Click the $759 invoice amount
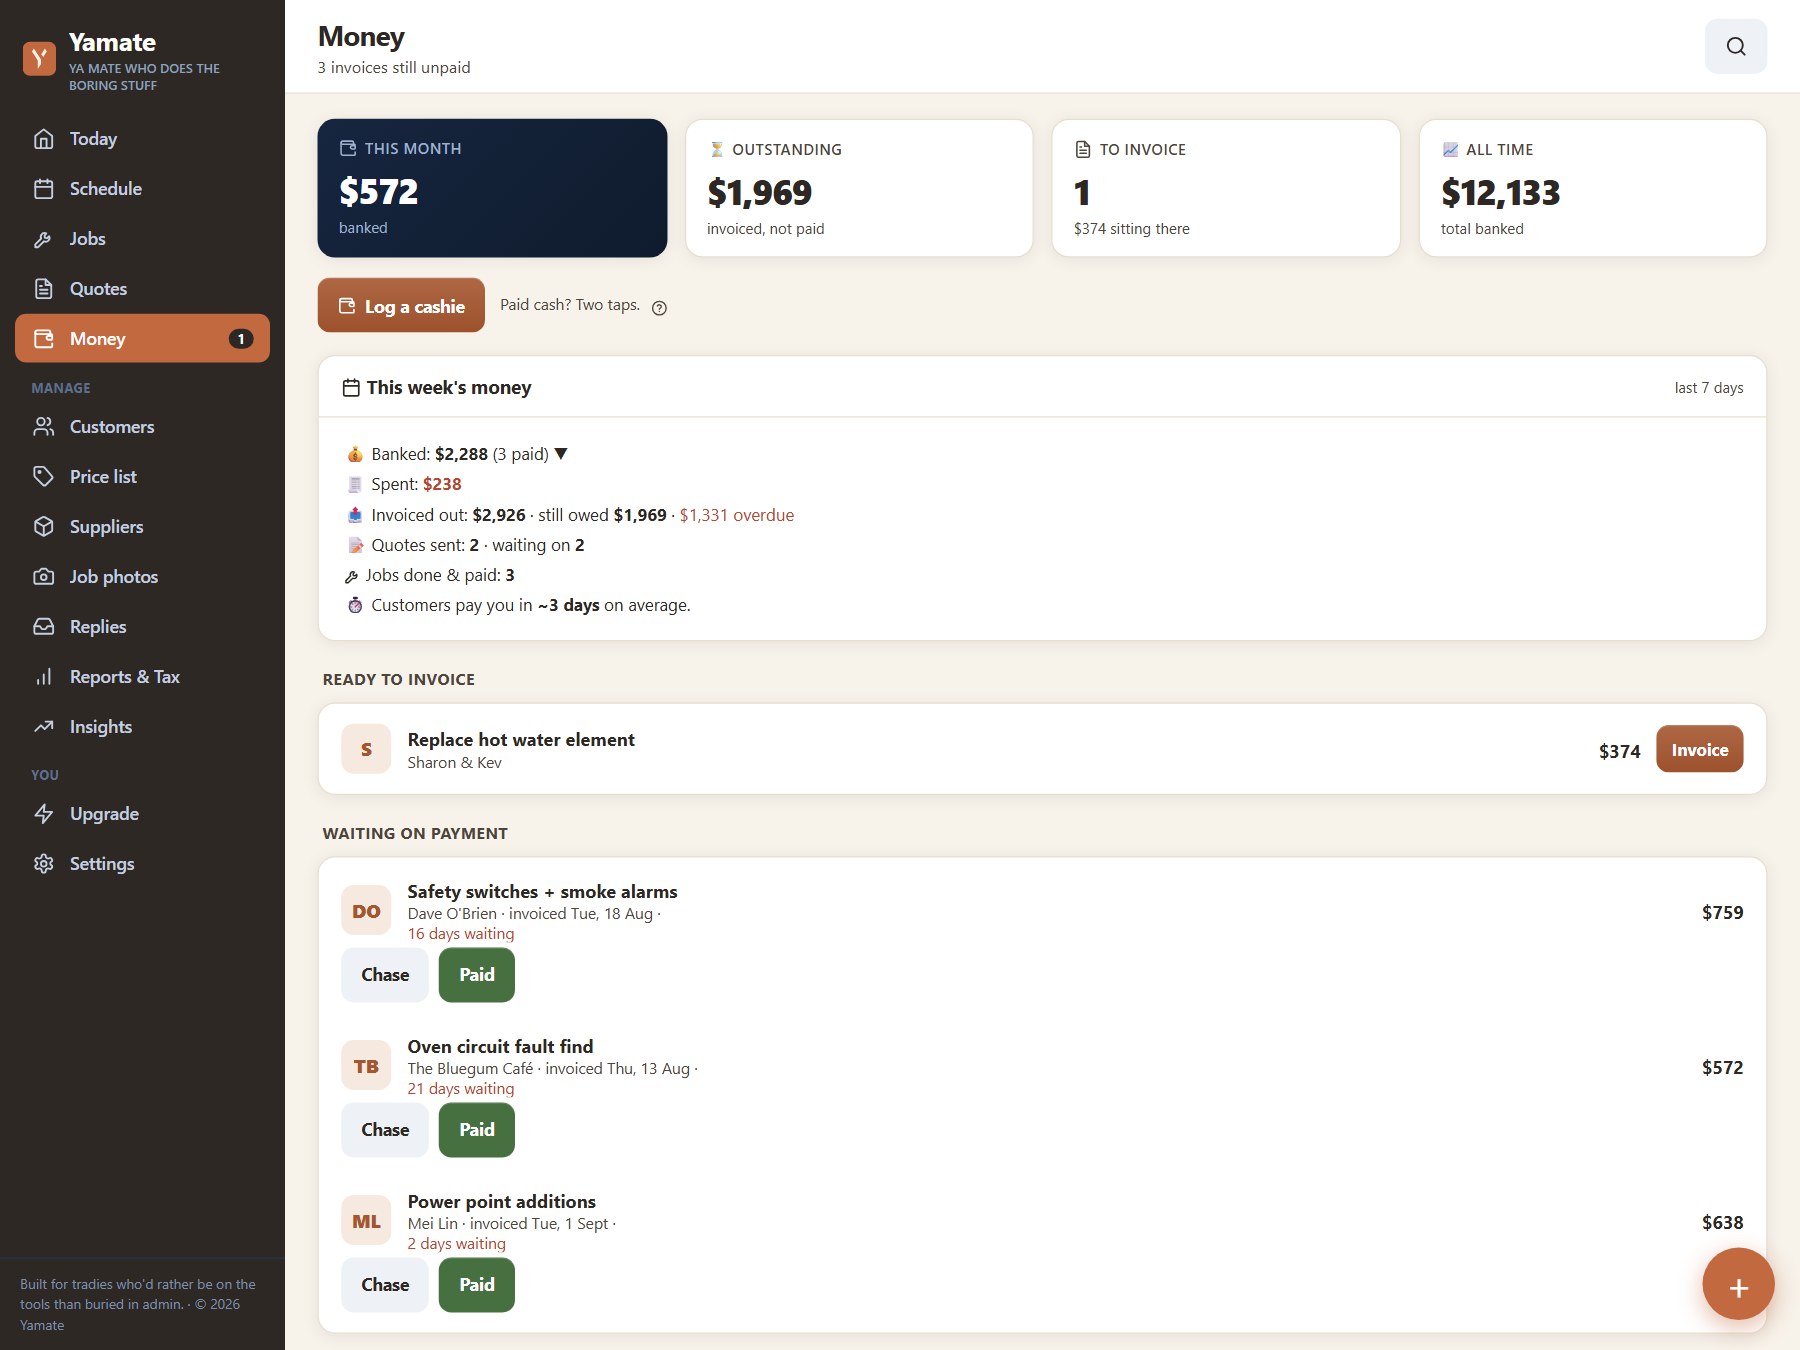Image resolution: width=1800 pixels, height=1350 pixels. pos(1722,912)
